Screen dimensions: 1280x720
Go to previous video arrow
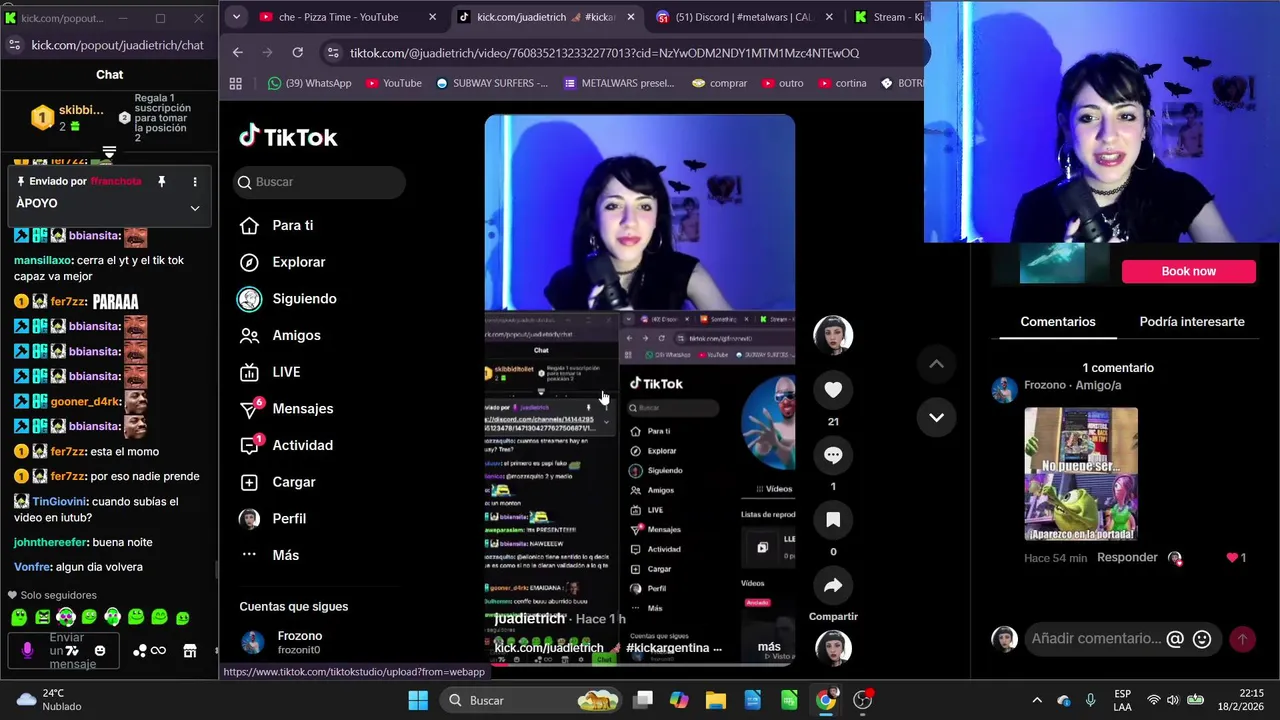(936, 365)
